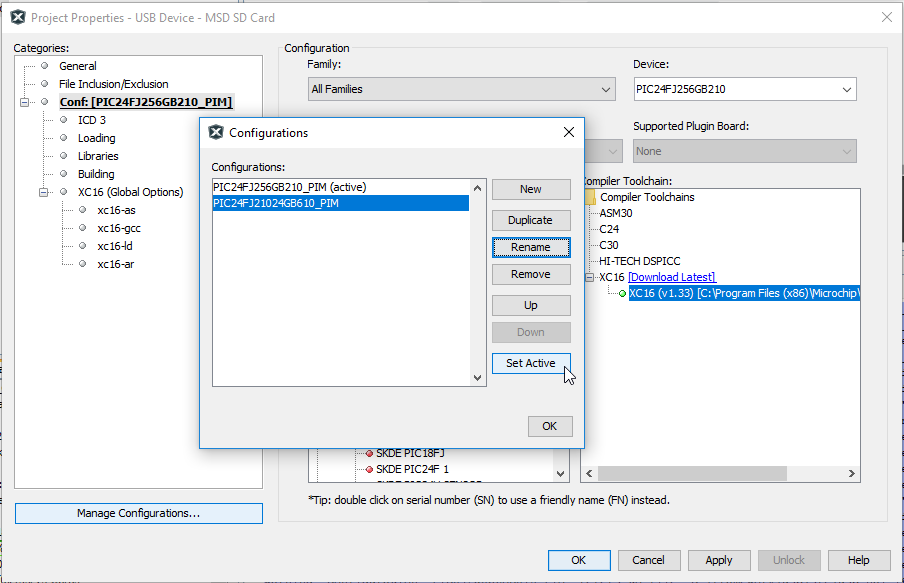Click the Duplicate configuration button

(x=531, y=220)
